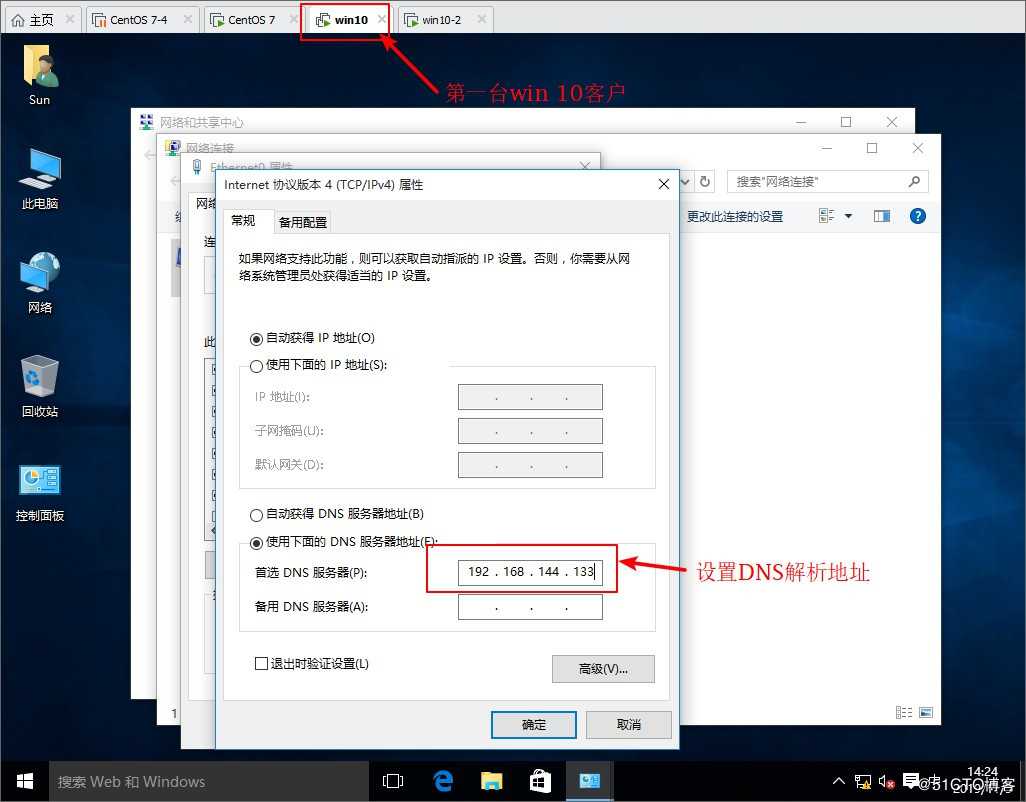Select the 此电脑 desktop icon
Viewport: 1026px width, 802px height.
coord(40,179)
